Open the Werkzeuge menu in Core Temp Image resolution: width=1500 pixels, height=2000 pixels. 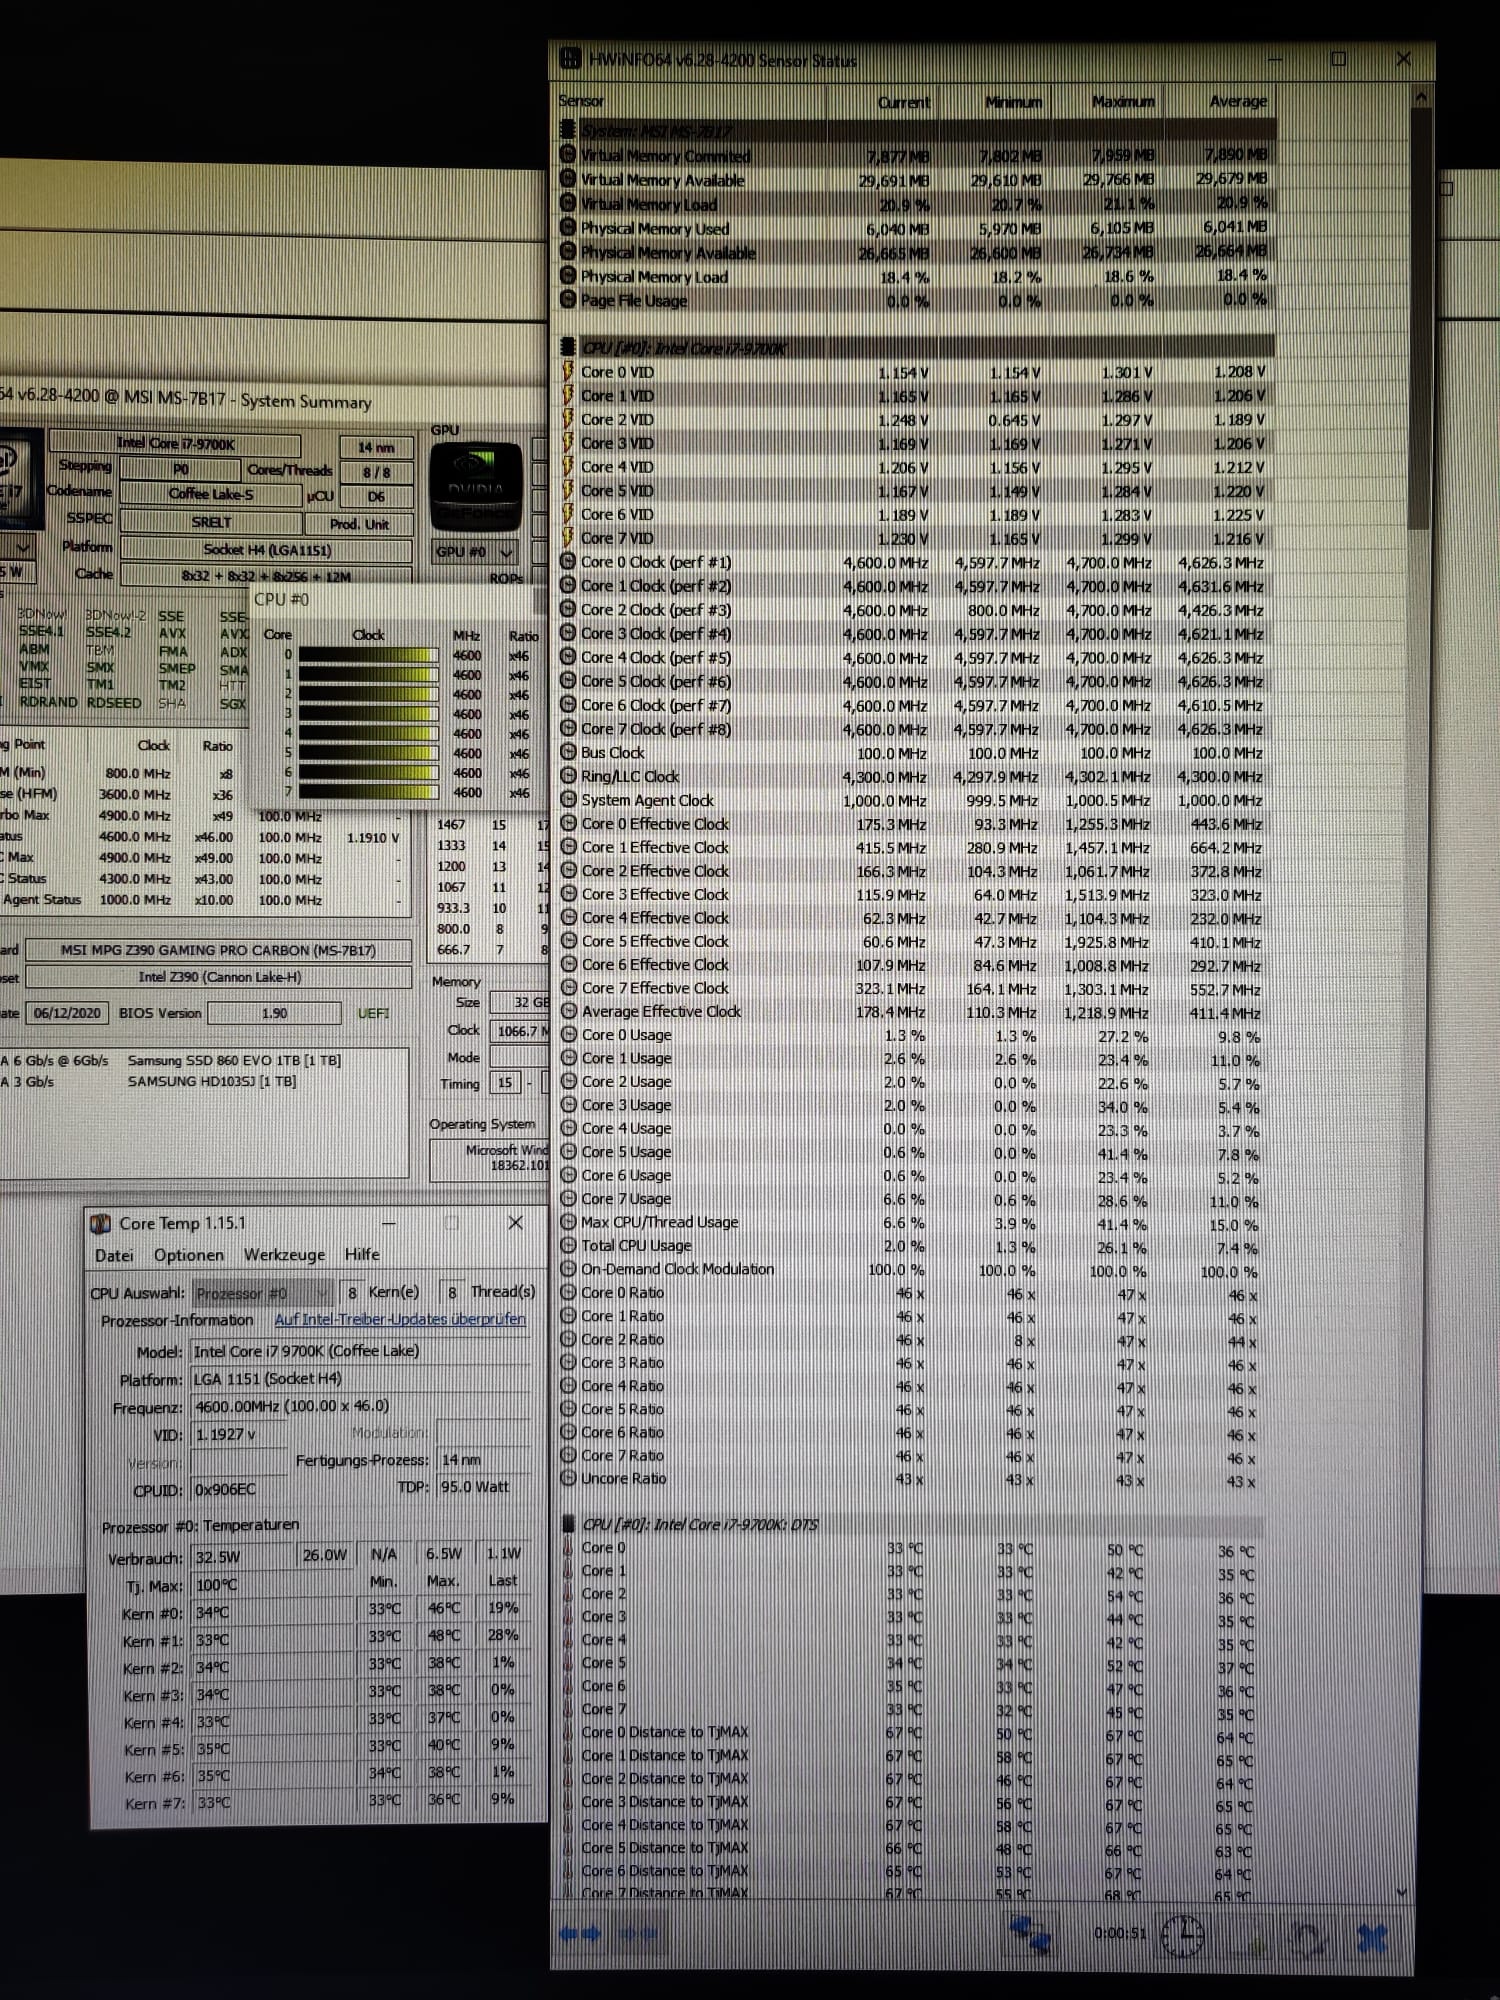[x=284, y=1254]
